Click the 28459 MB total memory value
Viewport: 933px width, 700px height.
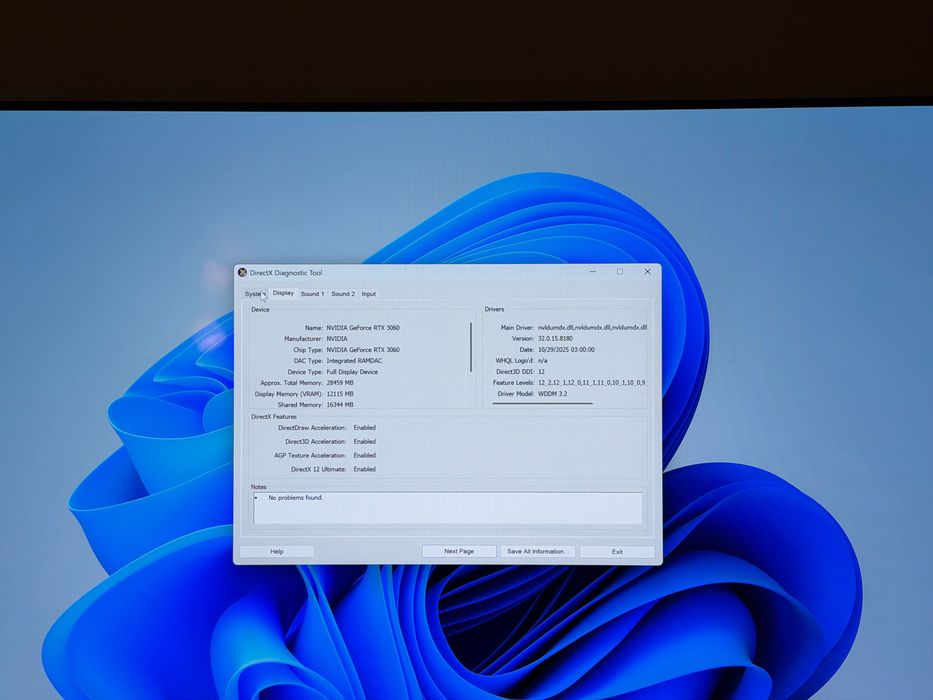point(340,383)
